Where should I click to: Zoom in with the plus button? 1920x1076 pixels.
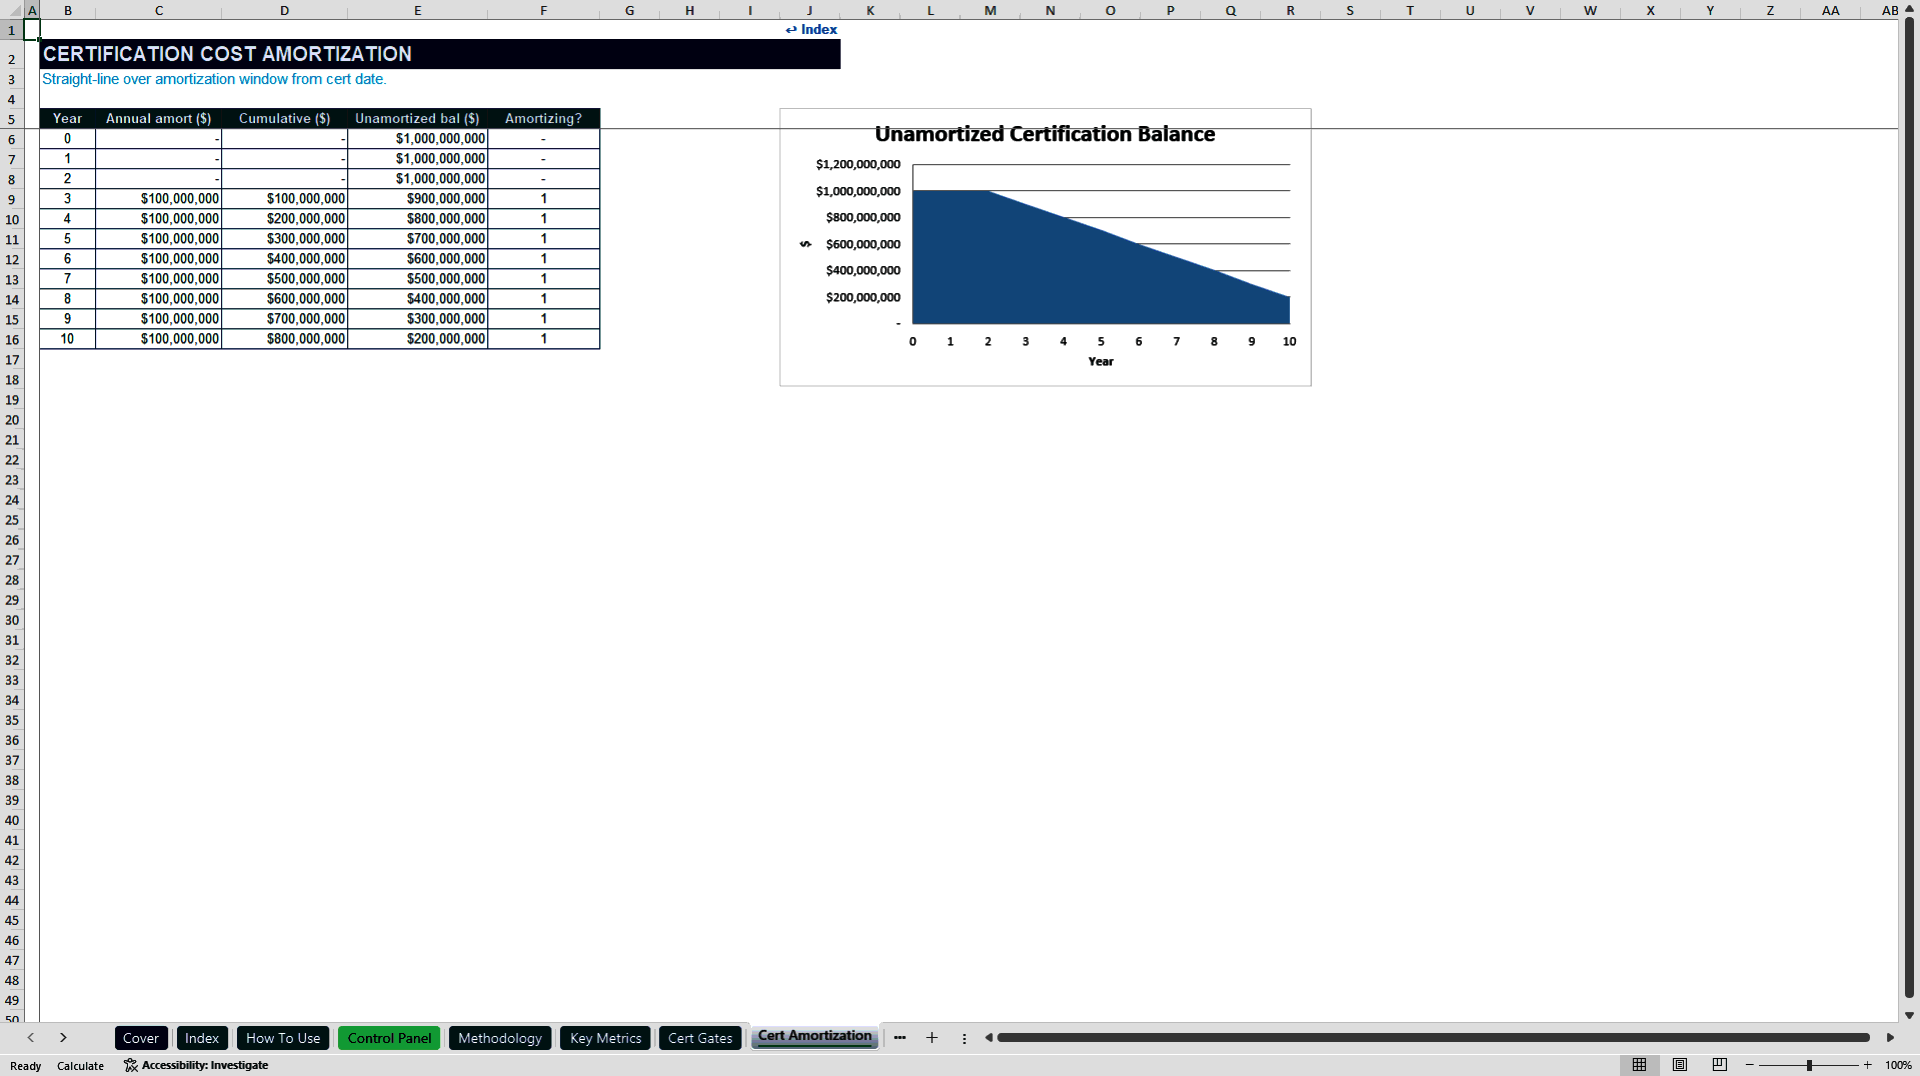point(1867,1065)
